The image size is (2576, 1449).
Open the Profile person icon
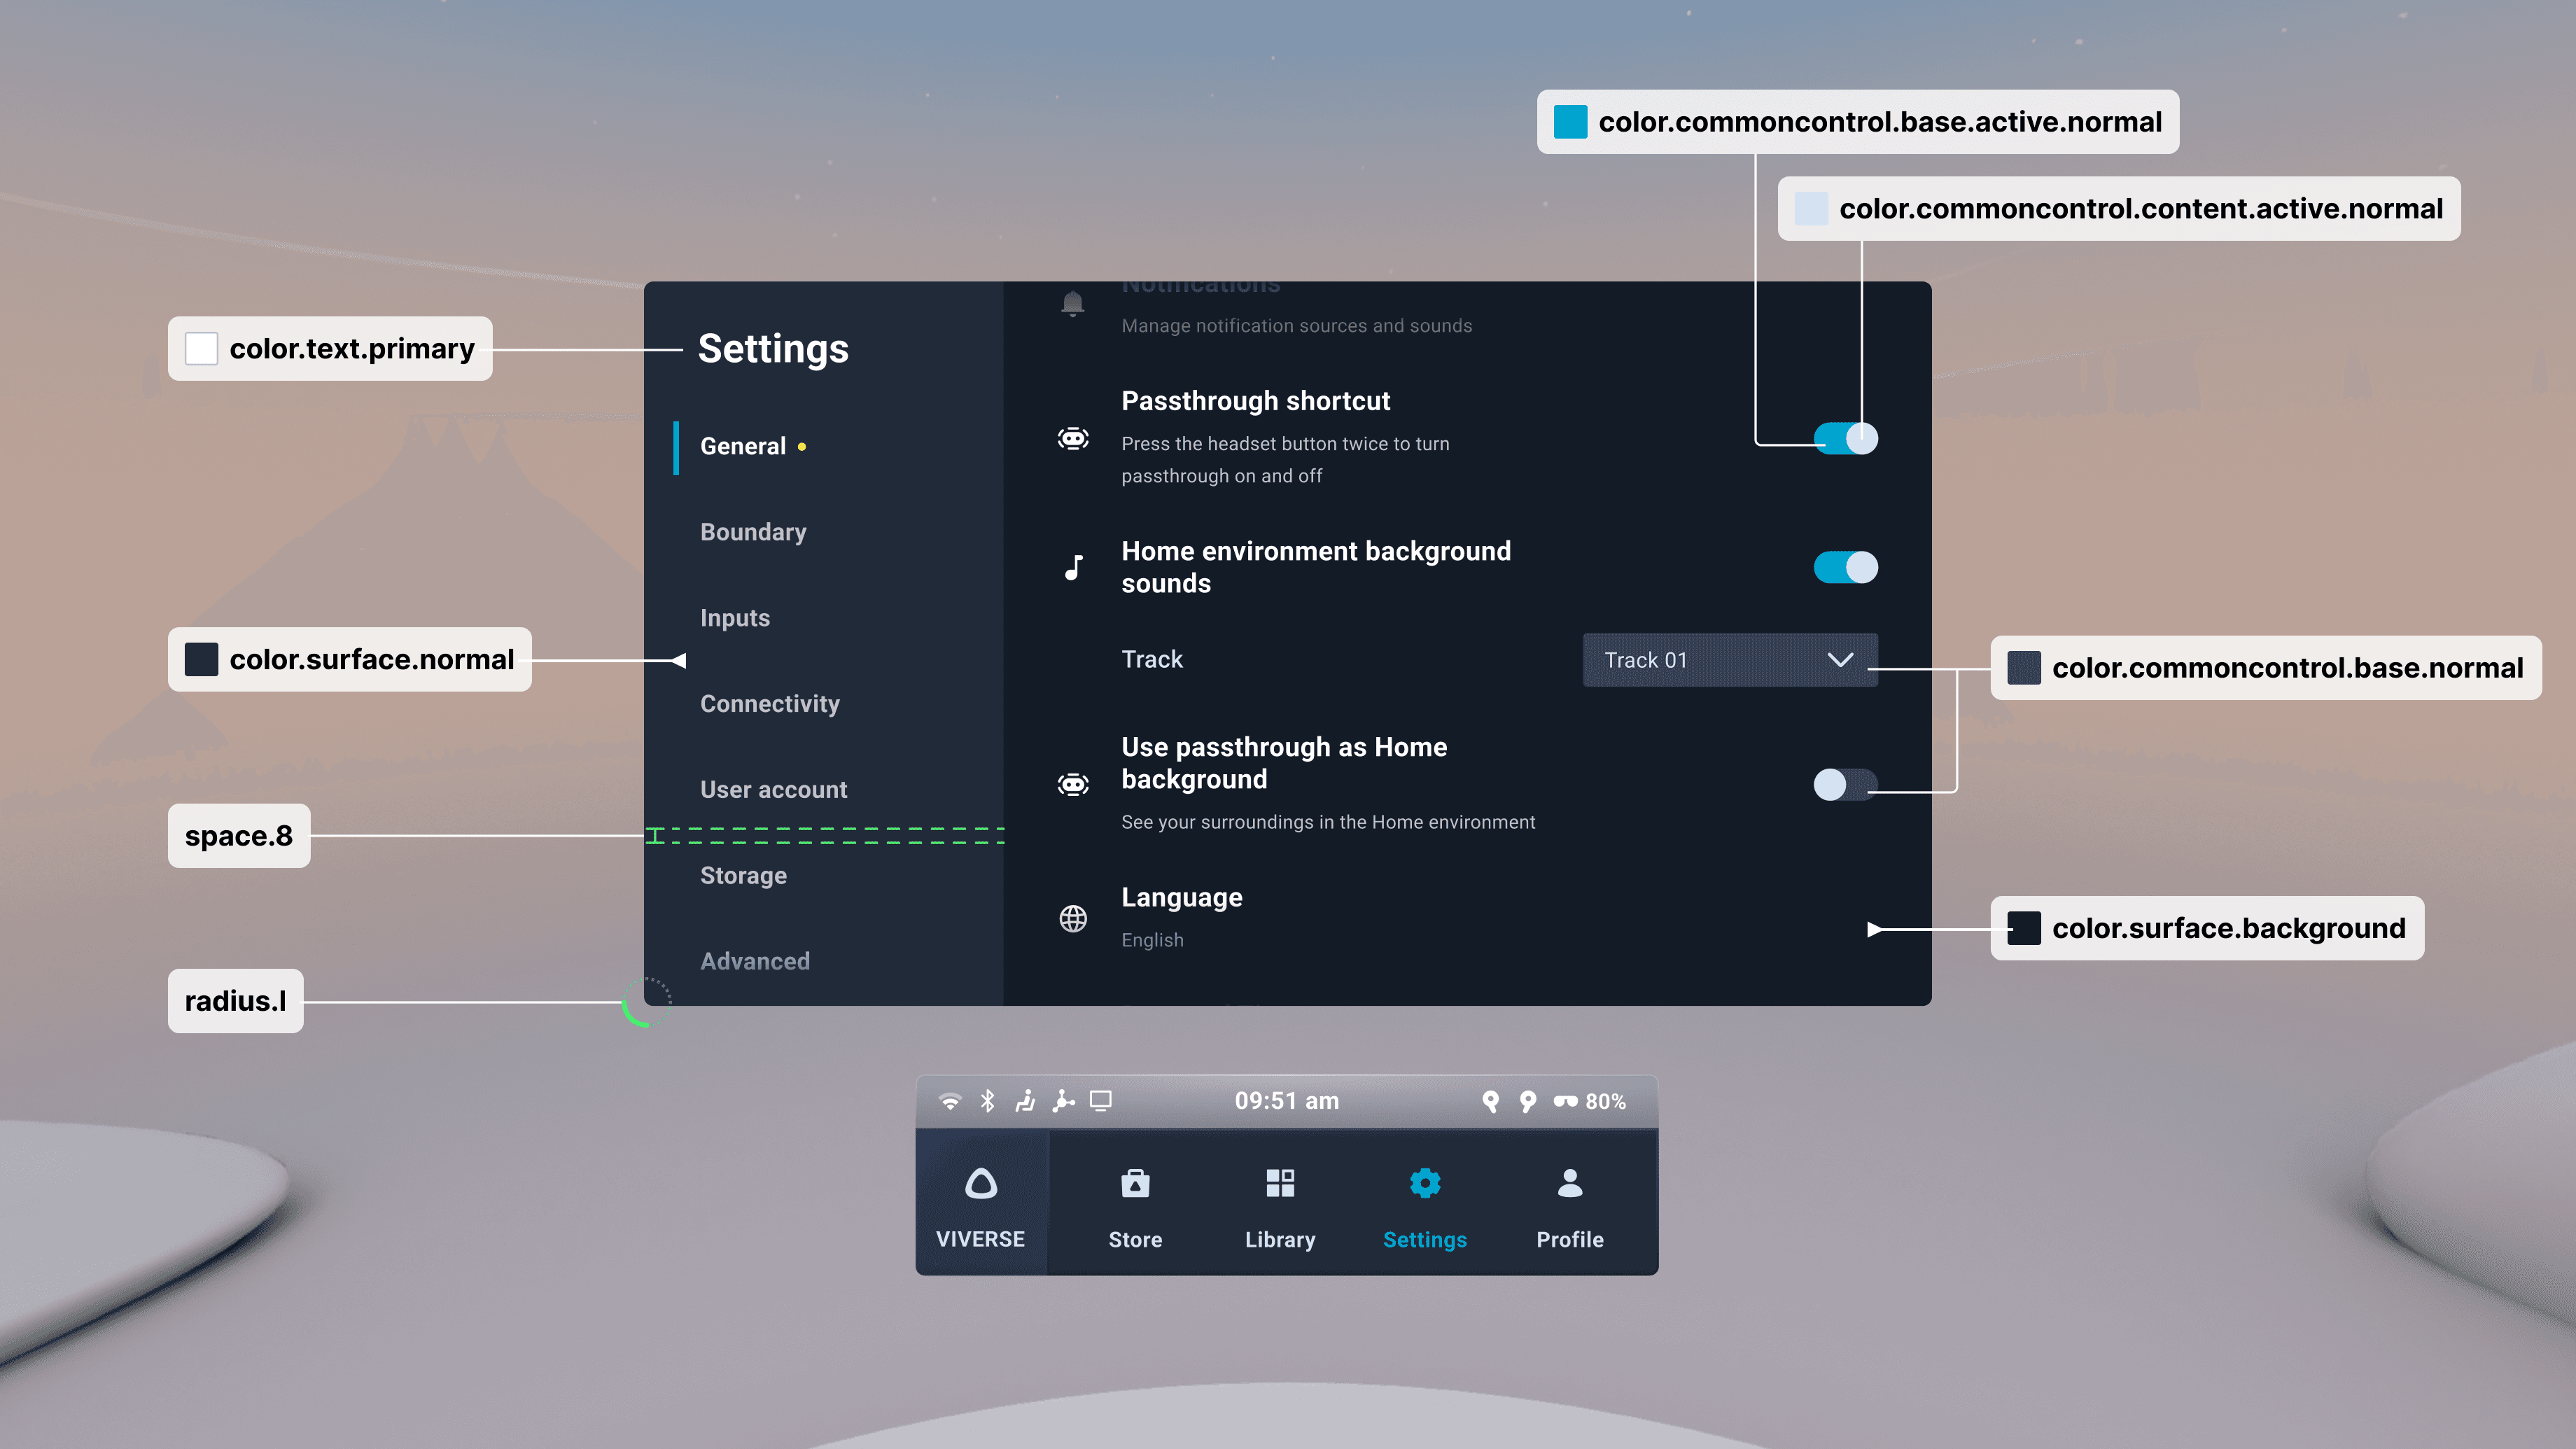pyautogui.click(x=1570, y=1183)
